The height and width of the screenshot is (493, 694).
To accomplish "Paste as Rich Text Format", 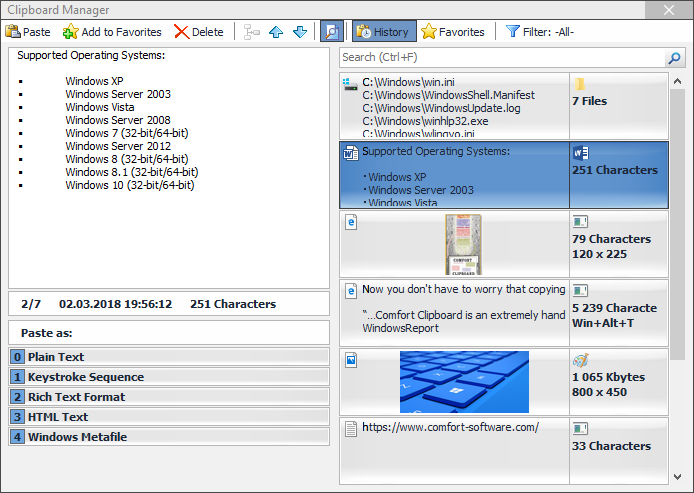I will click(x=169, y=397).
